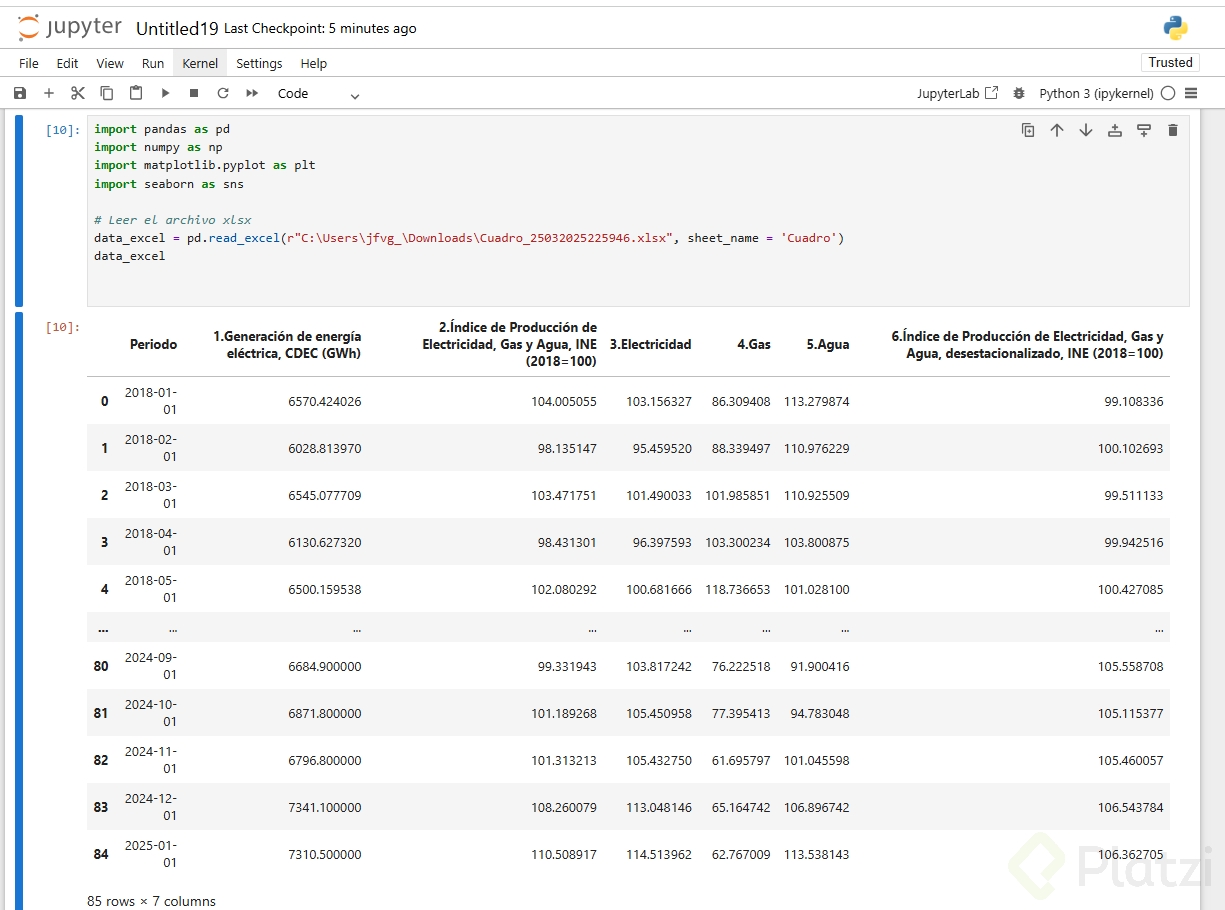Delete the cell with the trash icon
This screenshot has height=910, width=1225.
coord(1173,130)
